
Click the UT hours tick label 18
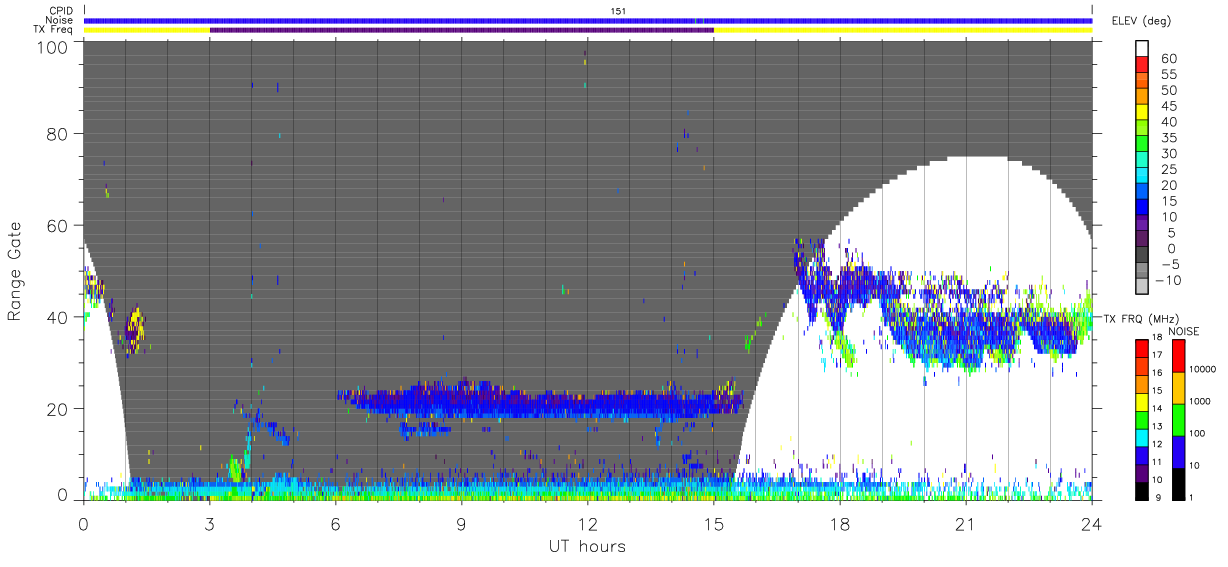point(840,522)
